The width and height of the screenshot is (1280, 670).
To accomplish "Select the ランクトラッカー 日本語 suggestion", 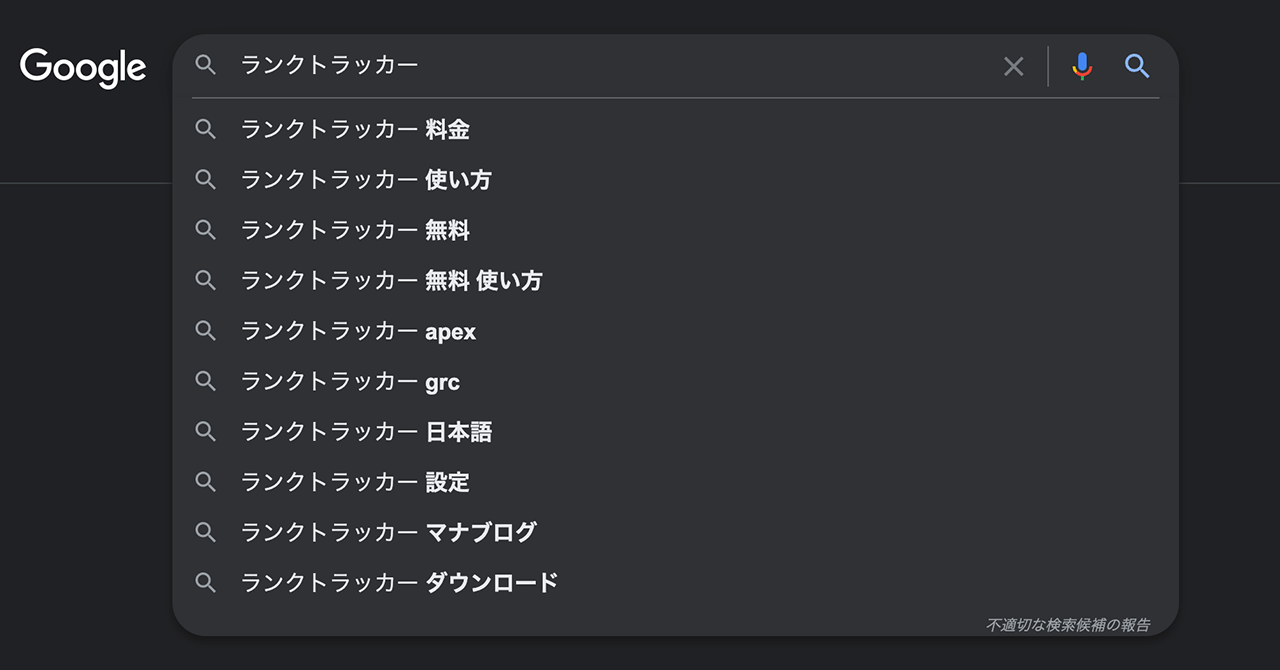I will coord(366,432).
